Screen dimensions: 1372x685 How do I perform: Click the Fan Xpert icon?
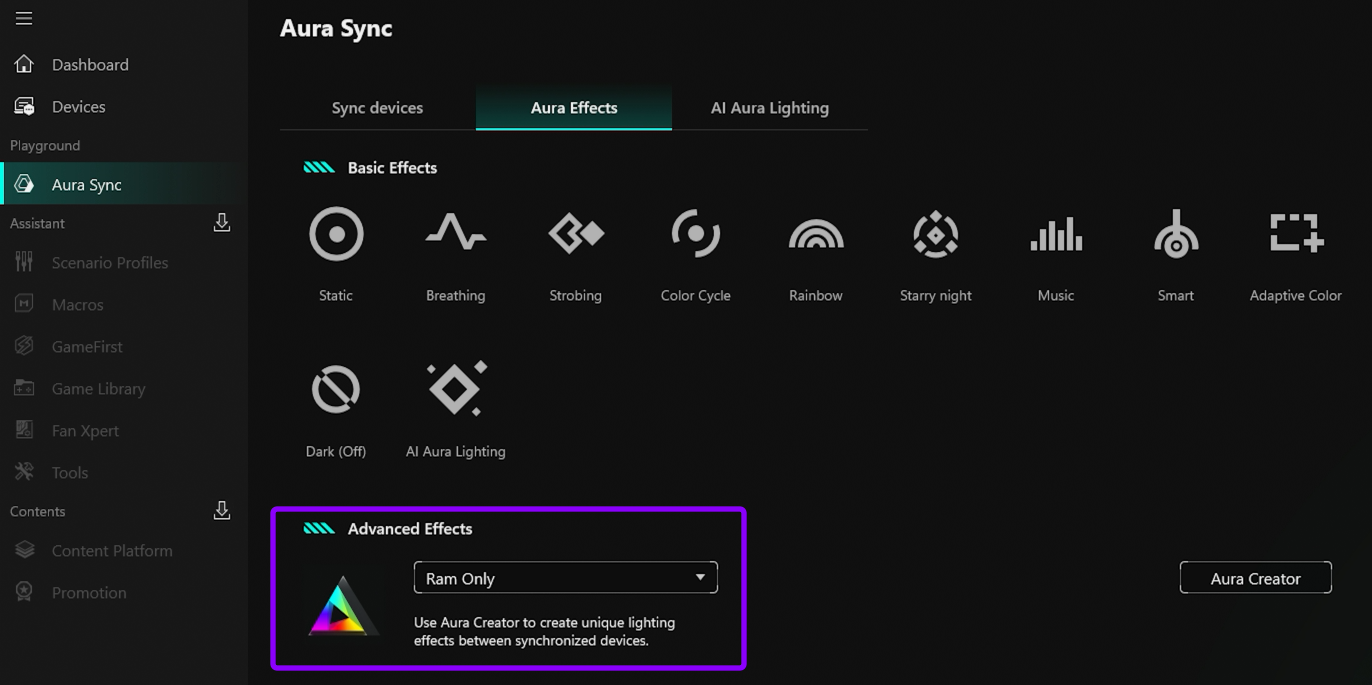tap(24, 430)
